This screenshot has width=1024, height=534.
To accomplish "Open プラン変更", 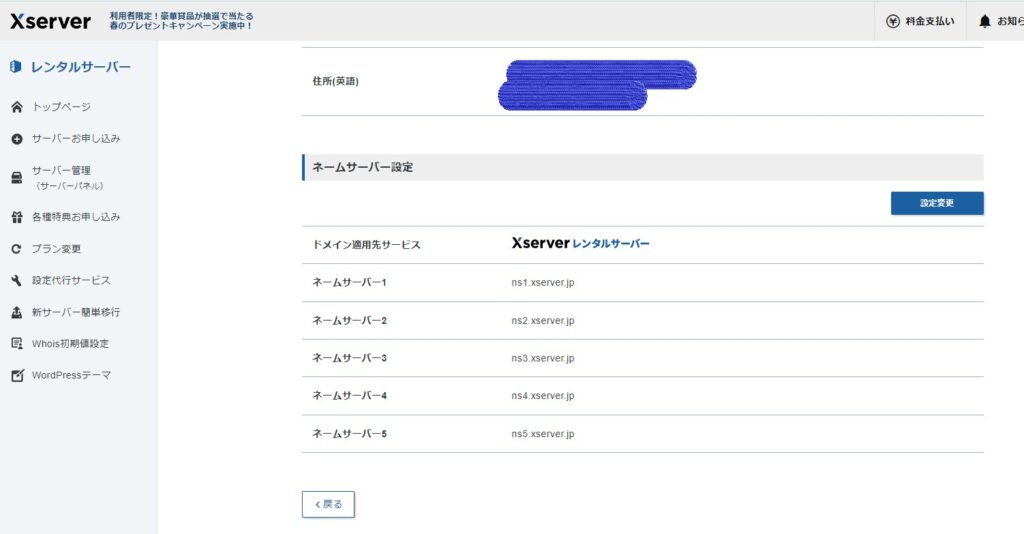I will point(56,249).
